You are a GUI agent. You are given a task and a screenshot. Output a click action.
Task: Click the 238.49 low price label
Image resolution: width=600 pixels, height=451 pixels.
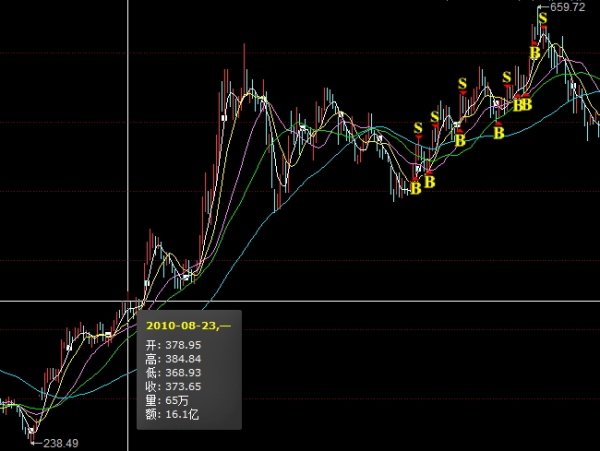pos(61,443)
